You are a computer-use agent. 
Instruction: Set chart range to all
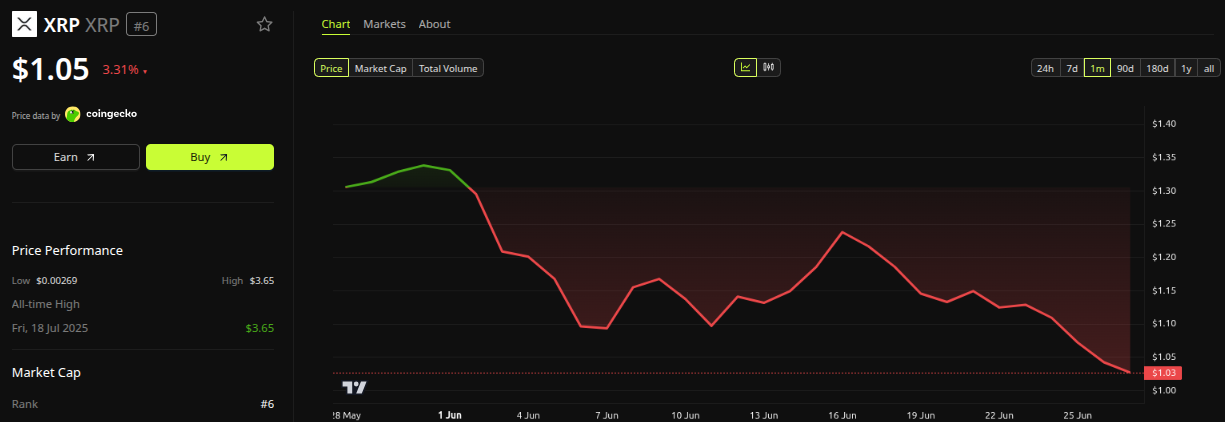(1208, 68)
